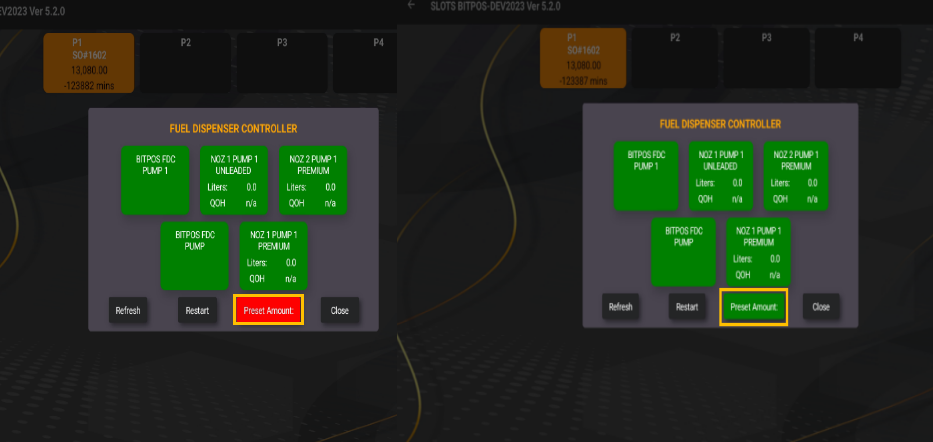Select NOZ 1 PUMP 1 PREMIUM in left dialog

273,255
